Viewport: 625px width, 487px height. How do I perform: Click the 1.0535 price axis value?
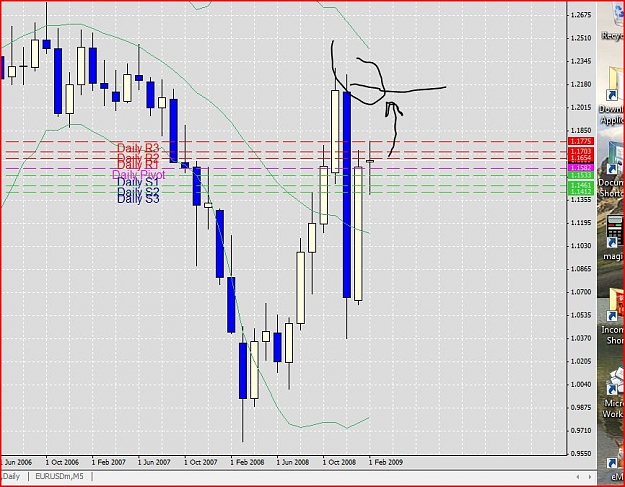pos(581,315)
